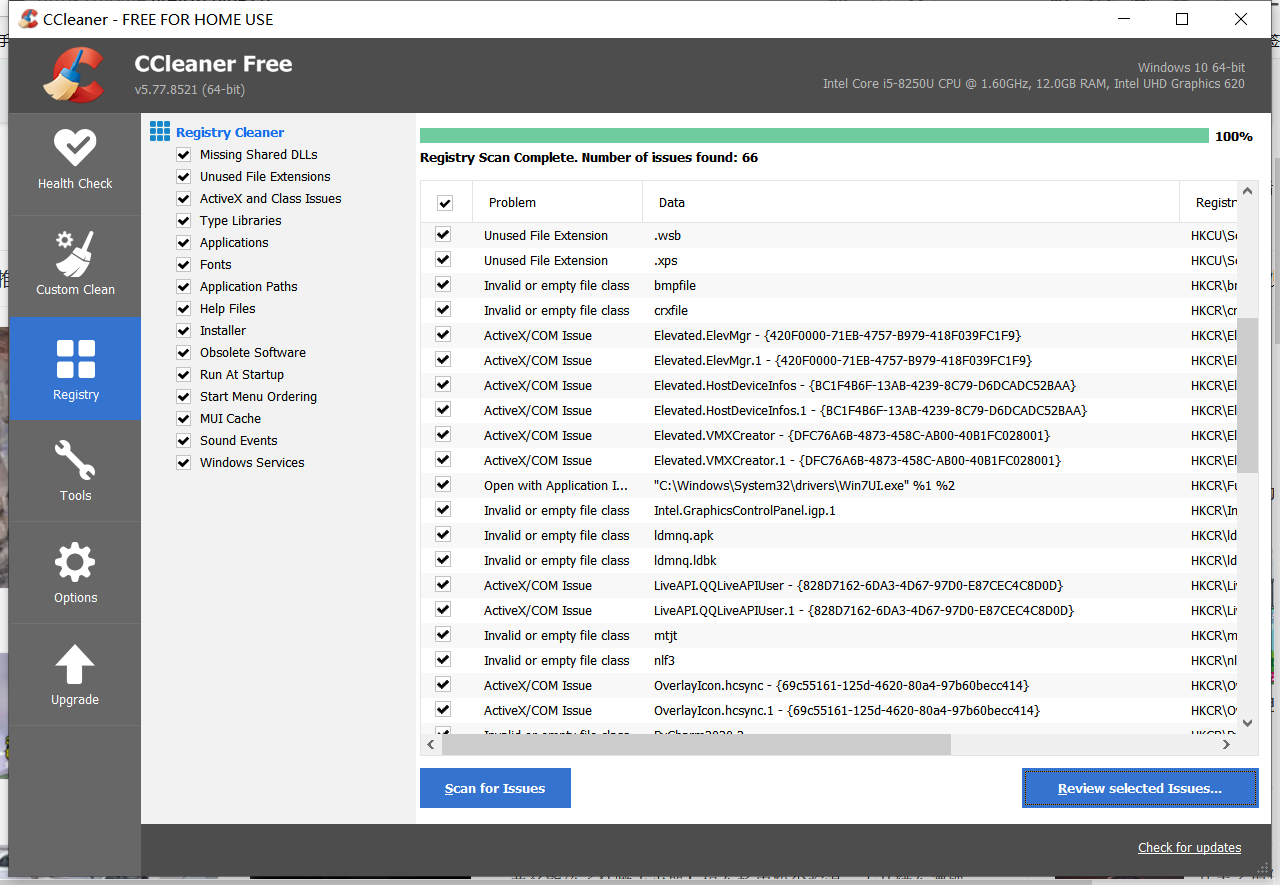Image resolution: width=1280 pixels, height=885 pixels.
Task: Select the Intel.GraphicsControlPanel.igp.1 entry
Action: (744, 510)
